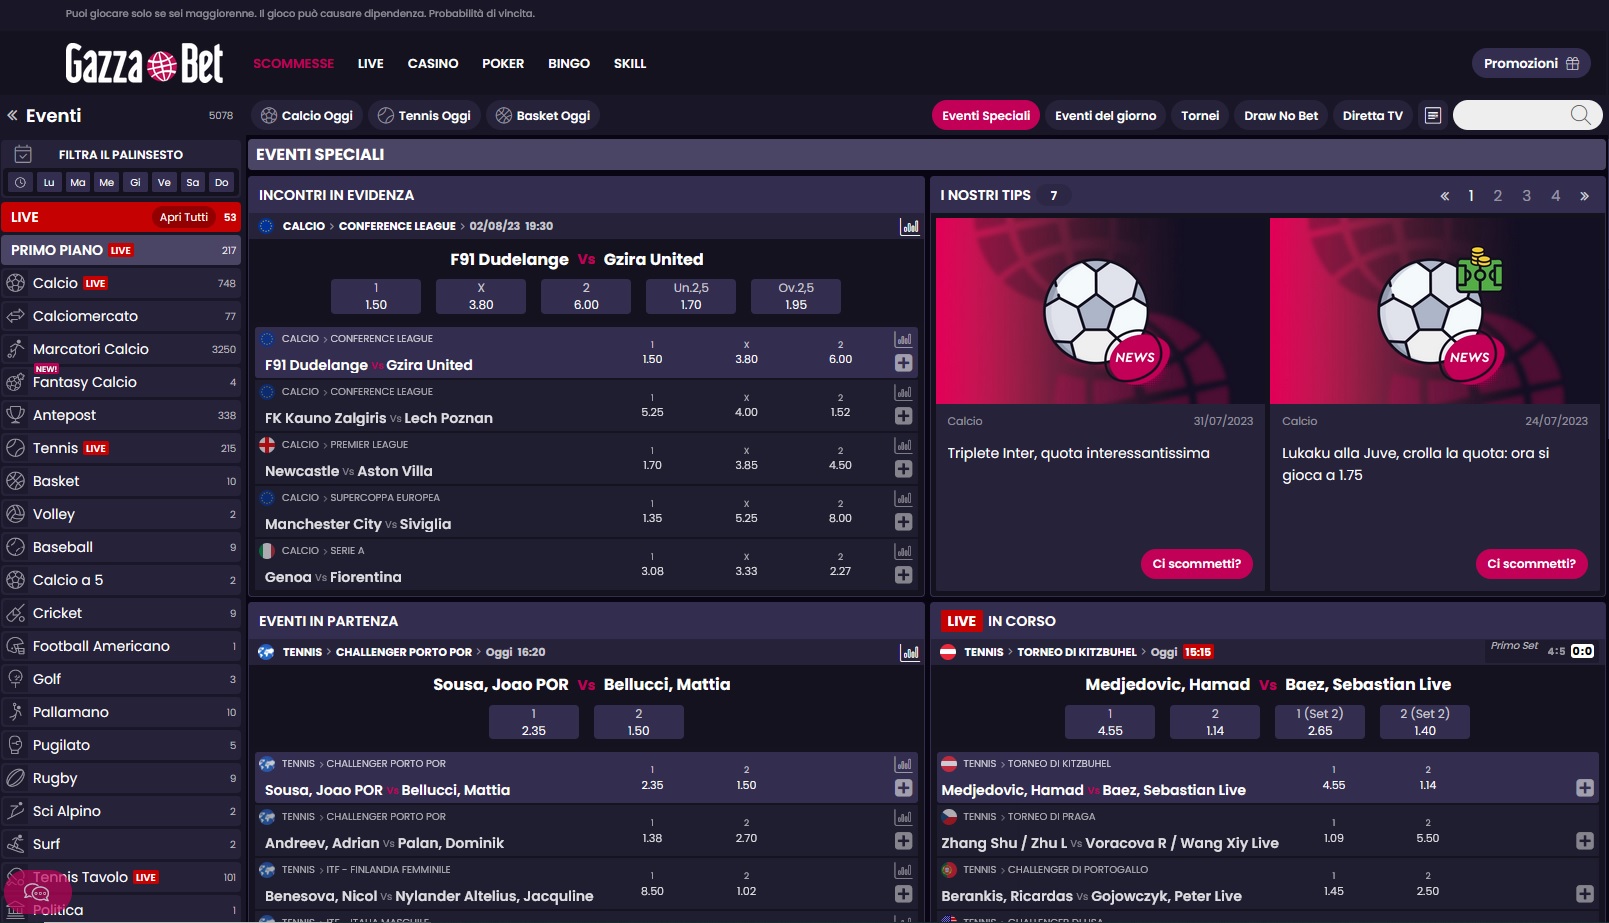Toggle Do weekday filter

(x=222, y=182)
